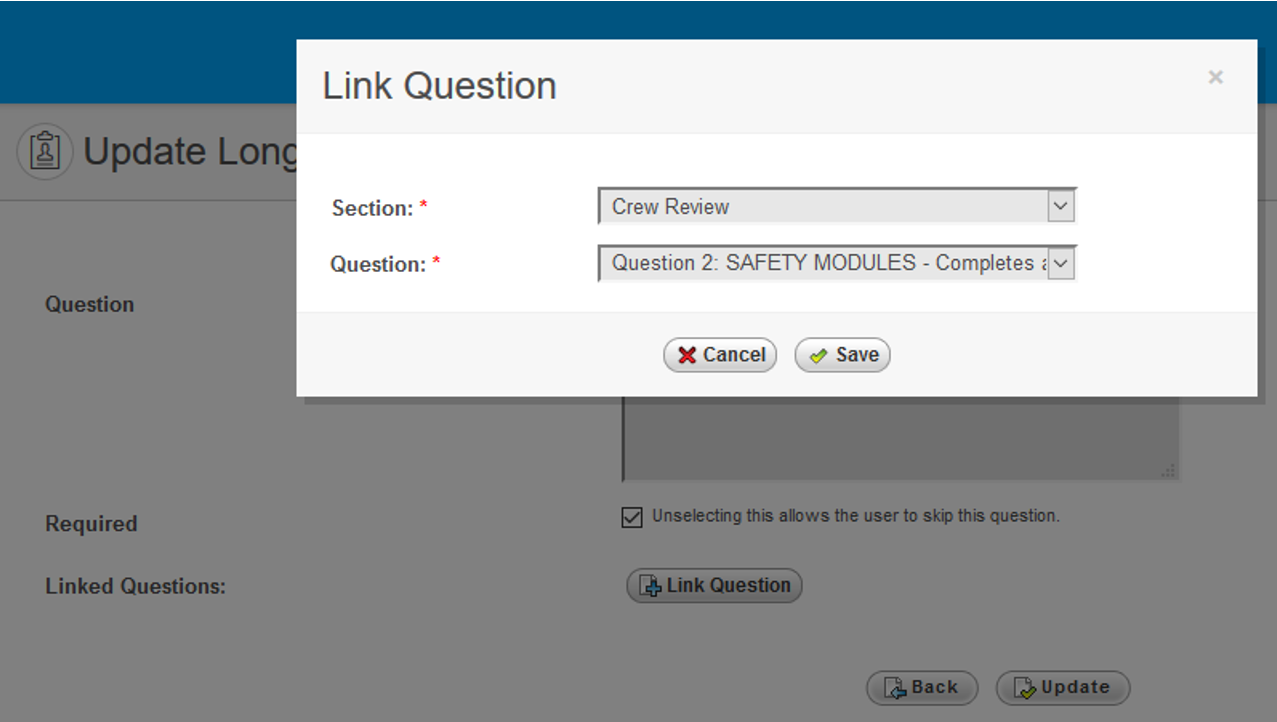Click the Question combo box arrow

[x=1060, y=264]
